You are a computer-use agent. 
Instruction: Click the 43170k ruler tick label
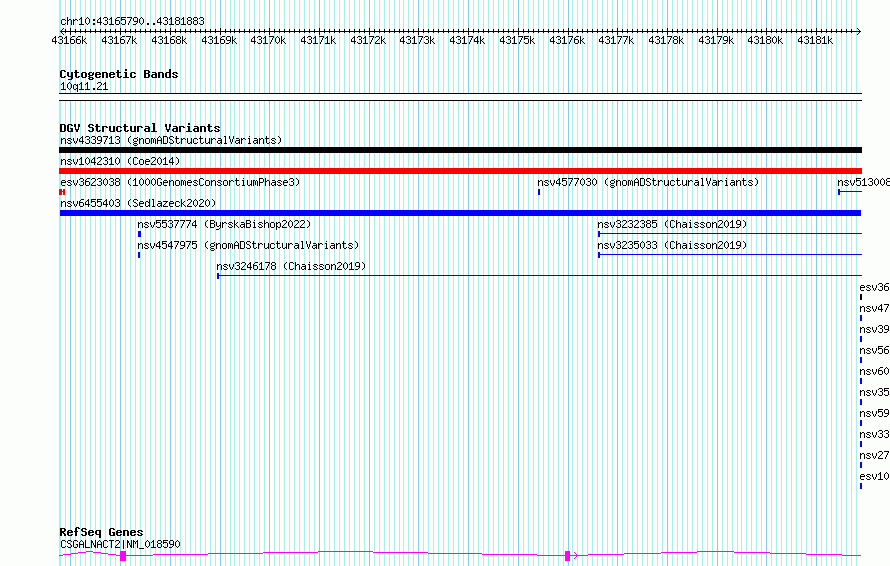click(x=268, y=40)
